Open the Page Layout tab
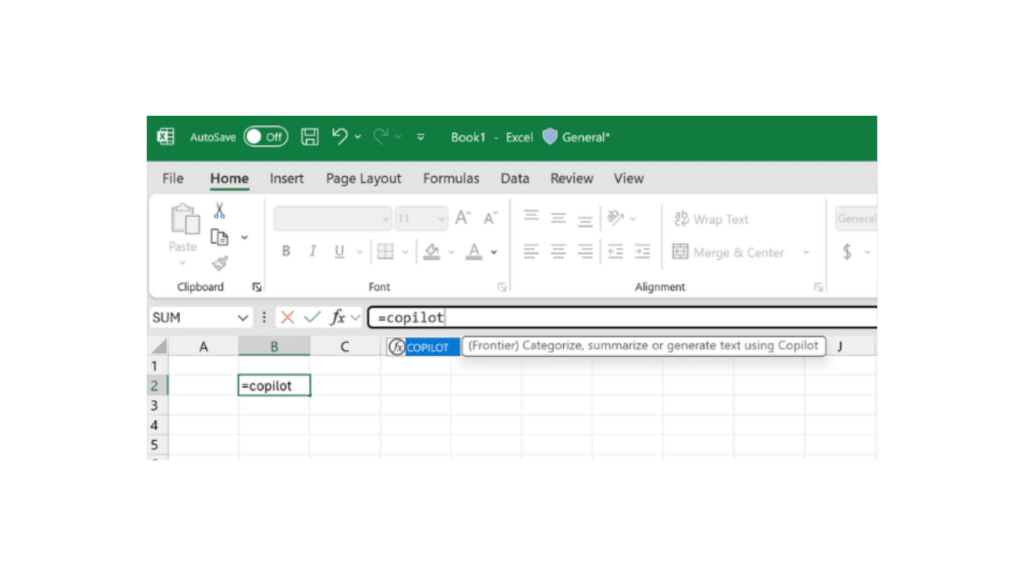 (364, 178)
